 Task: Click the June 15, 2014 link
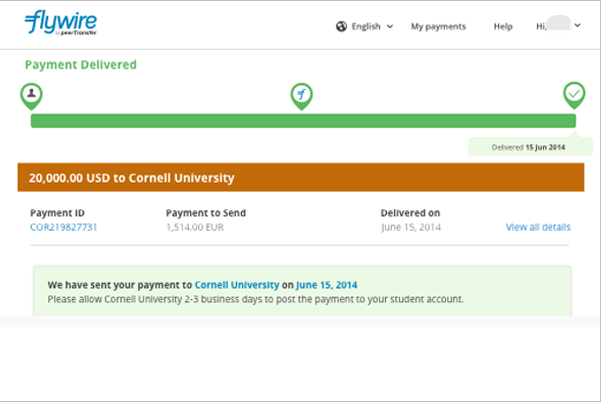click(x=327, y=285)
